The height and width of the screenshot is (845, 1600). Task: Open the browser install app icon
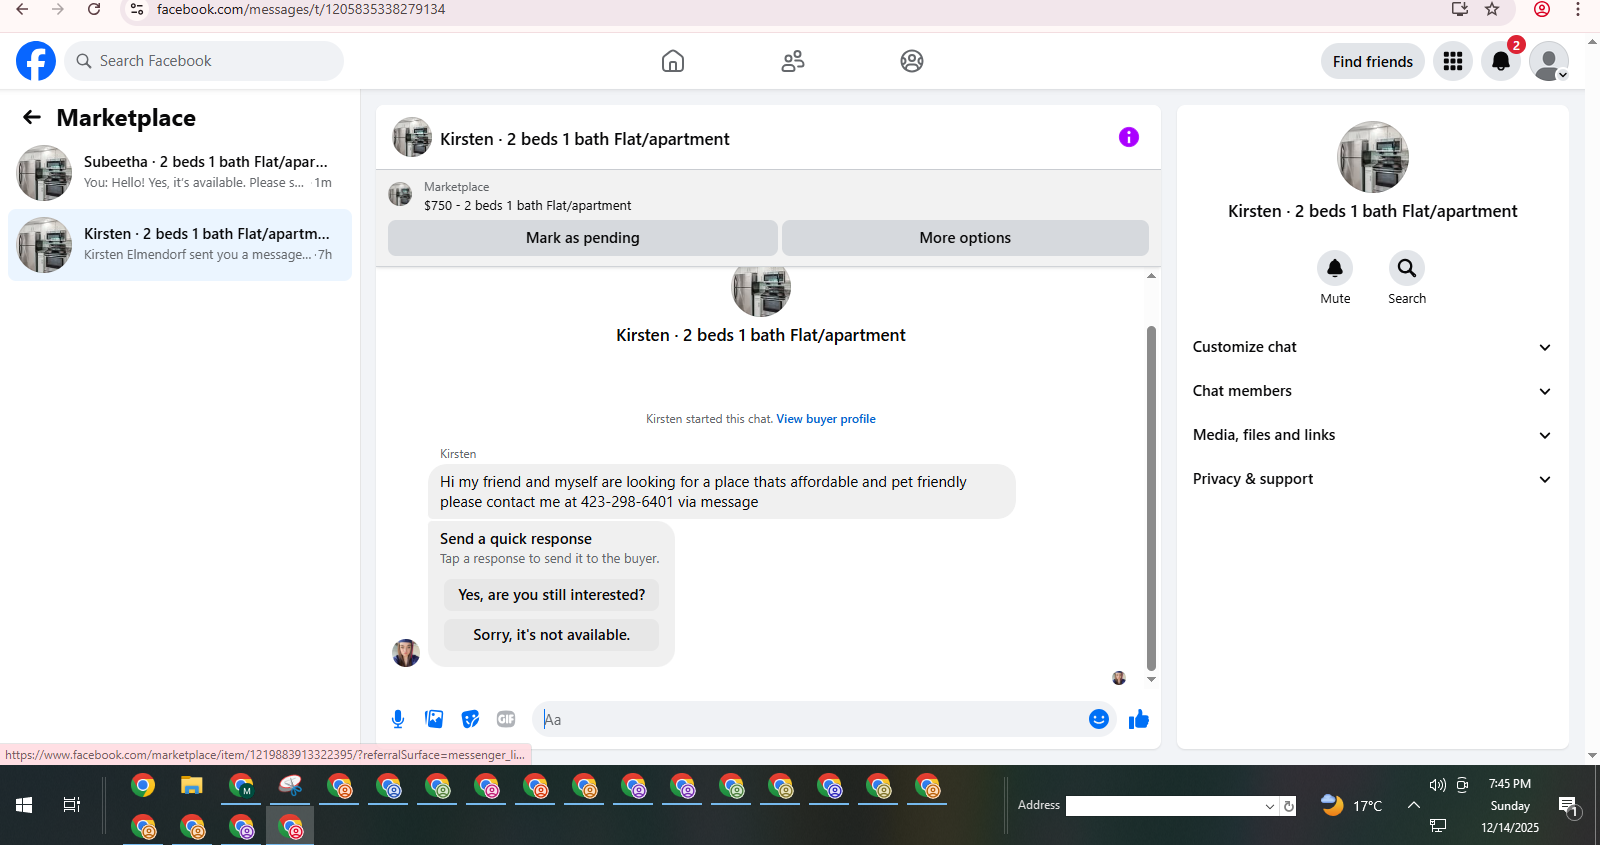point(1460,9)
